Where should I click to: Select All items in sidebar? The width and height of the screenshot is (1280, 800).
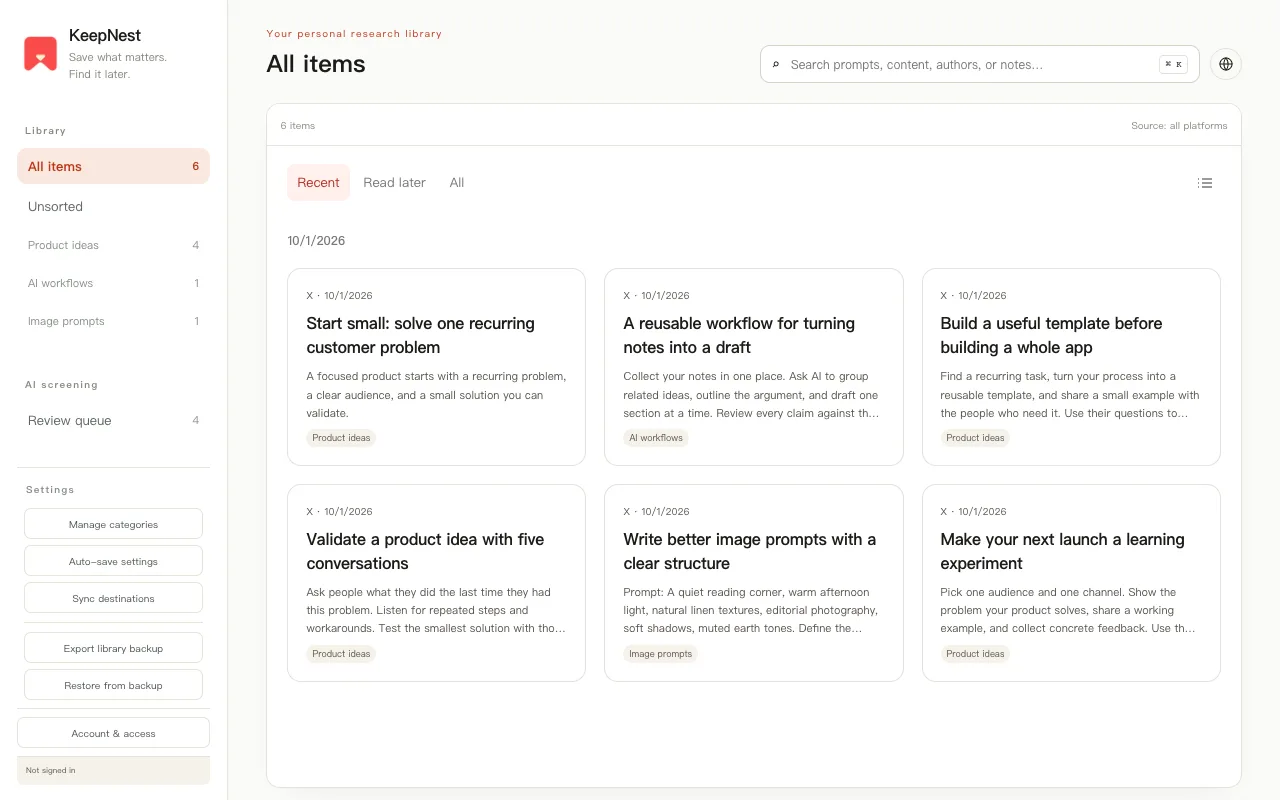(113, 166)
